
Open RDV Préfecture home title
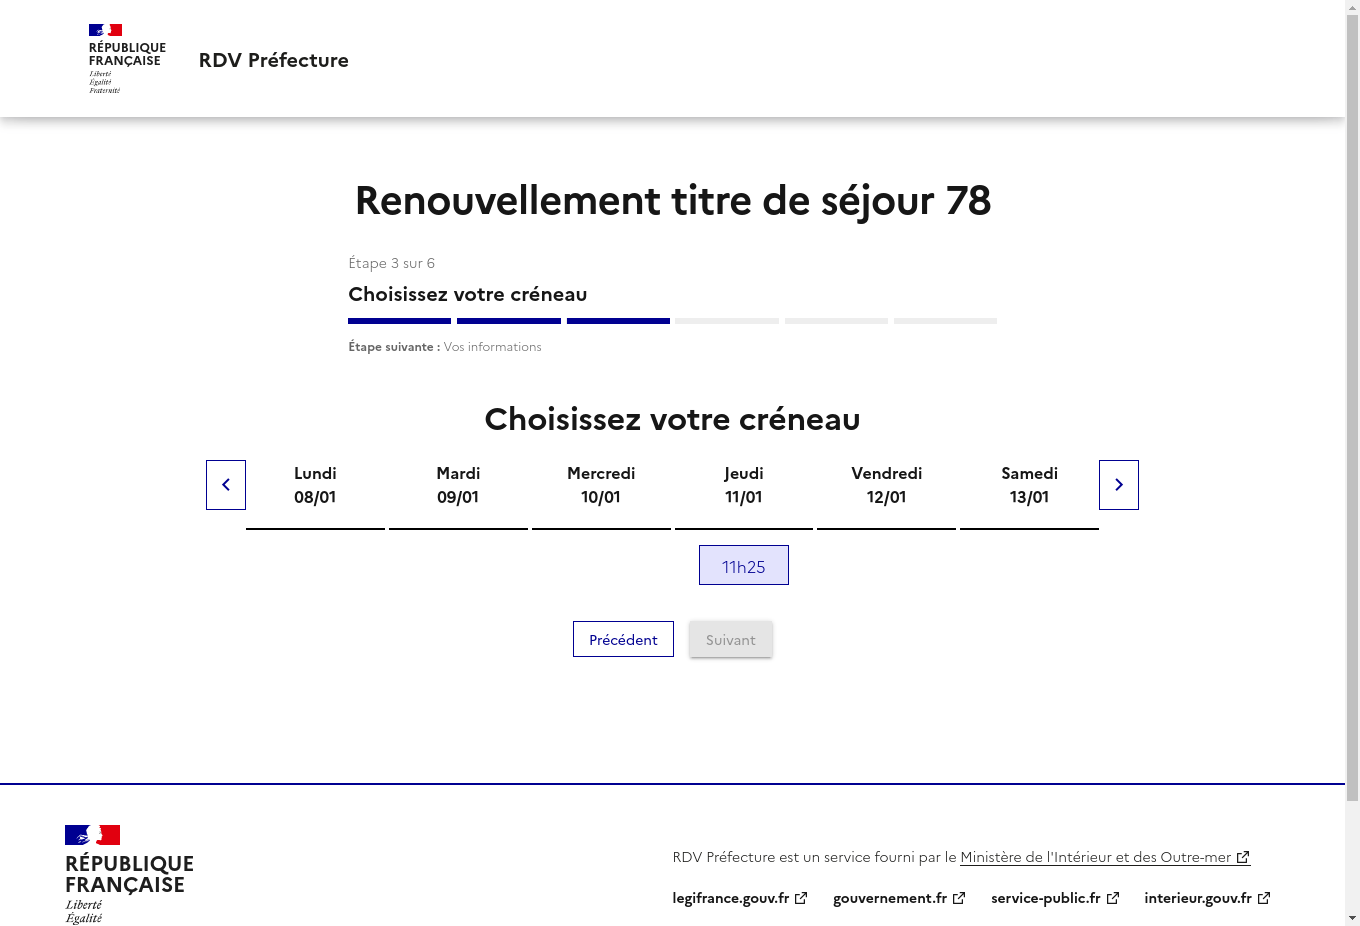coord(274,60)
